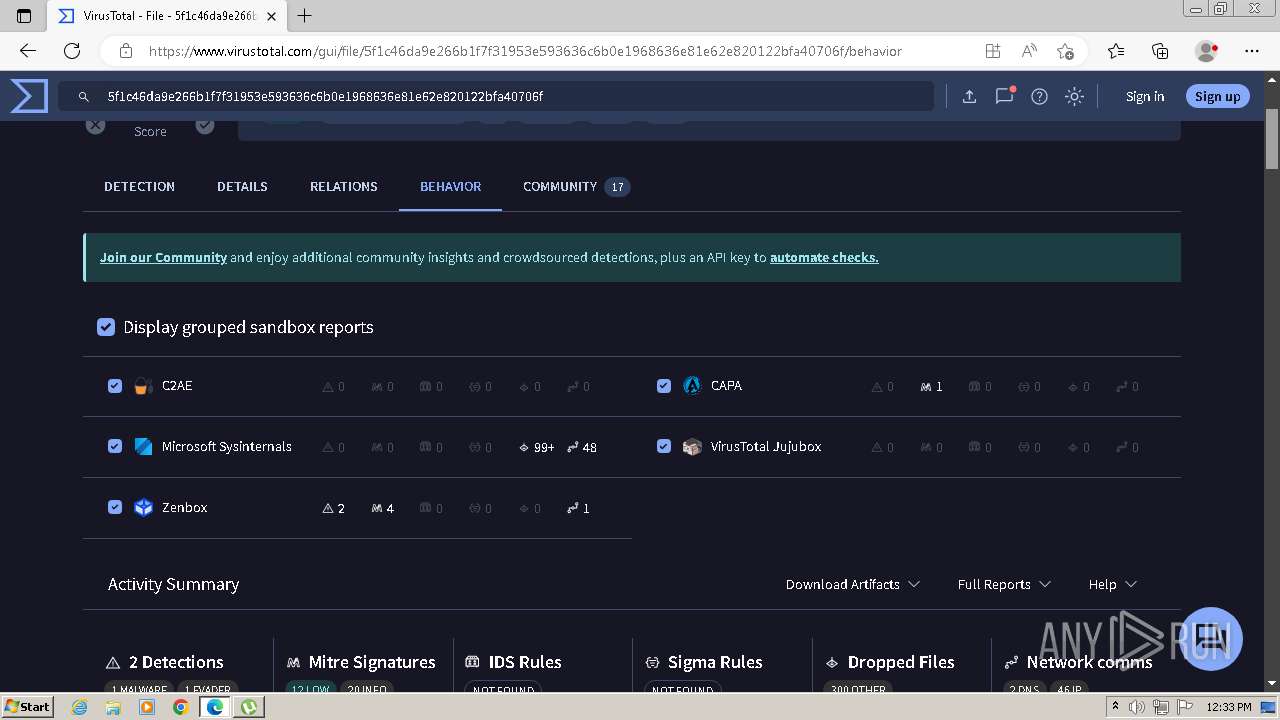The width and height of the screenshot is (1280, 720).
Task: Switch to the Details tab
Action: tap(242, 186)
